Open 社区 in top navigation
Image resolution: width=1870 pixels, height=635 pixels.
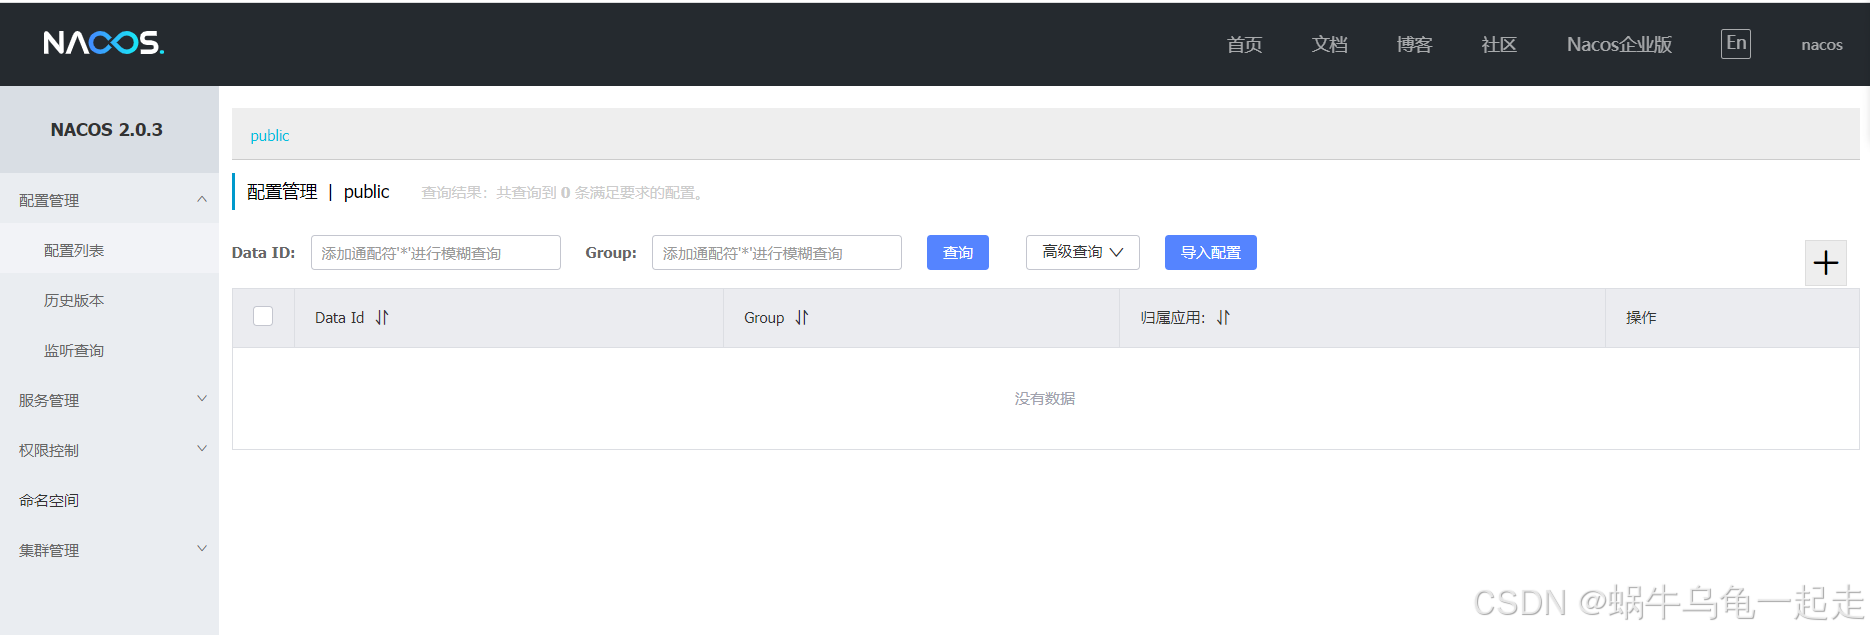point(1499,44)
